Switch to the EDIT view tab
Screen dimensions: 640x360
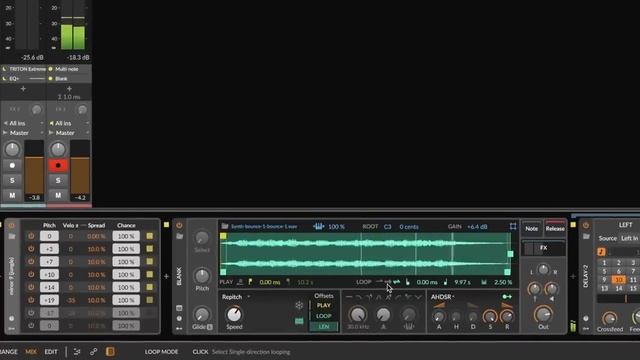coord(51,351)
